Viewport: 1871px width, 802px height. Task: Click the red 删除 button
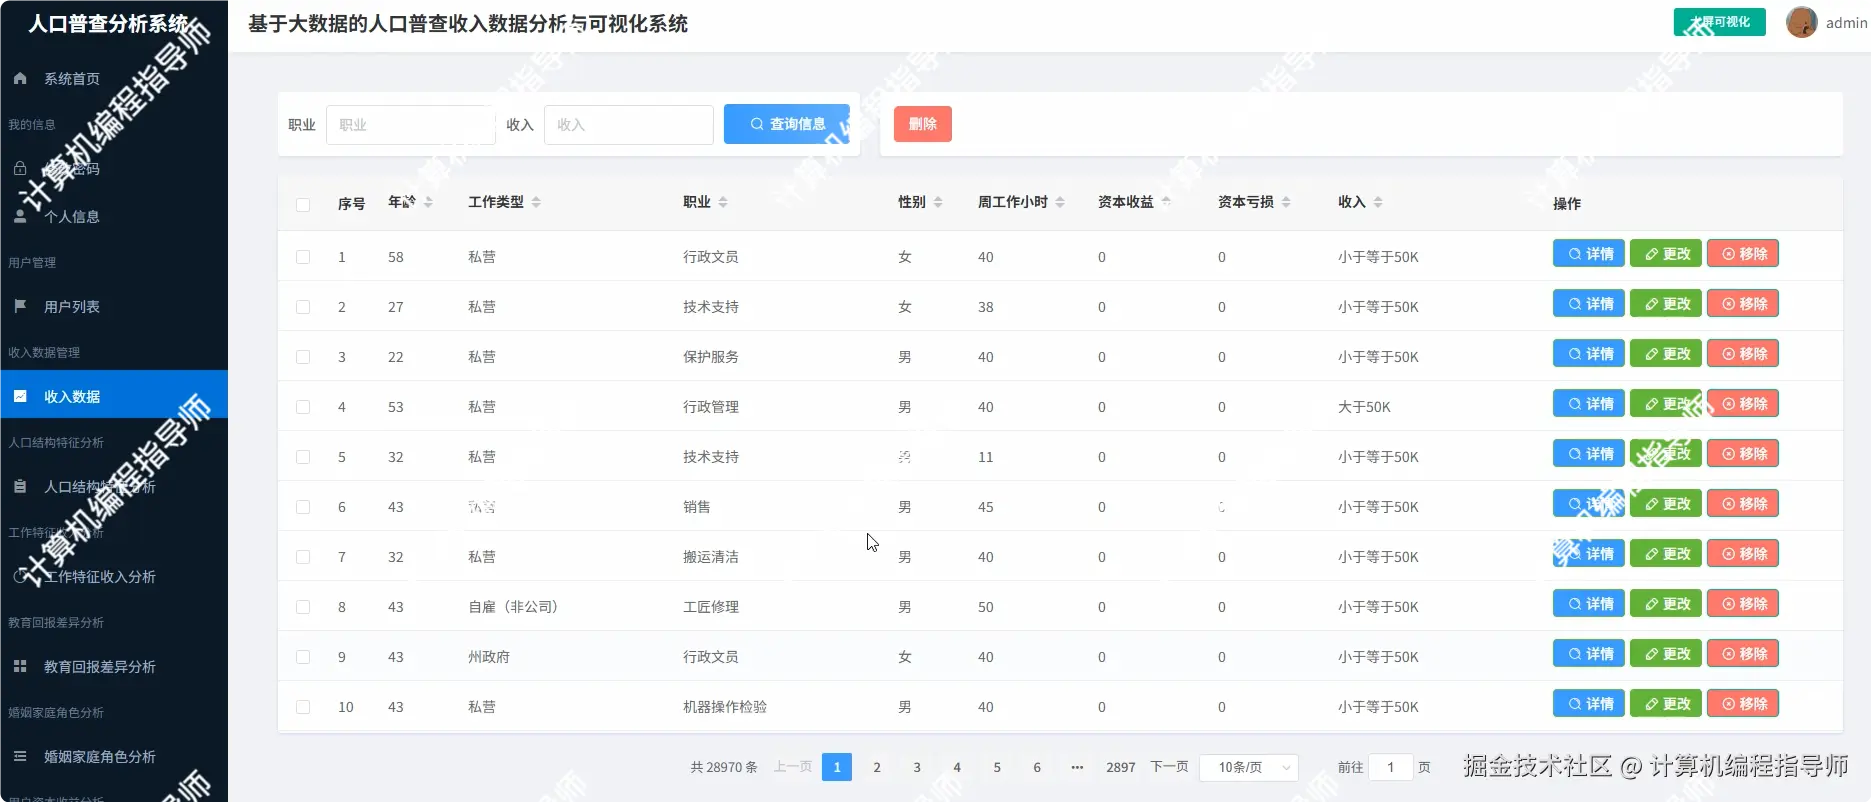point(922,124)
